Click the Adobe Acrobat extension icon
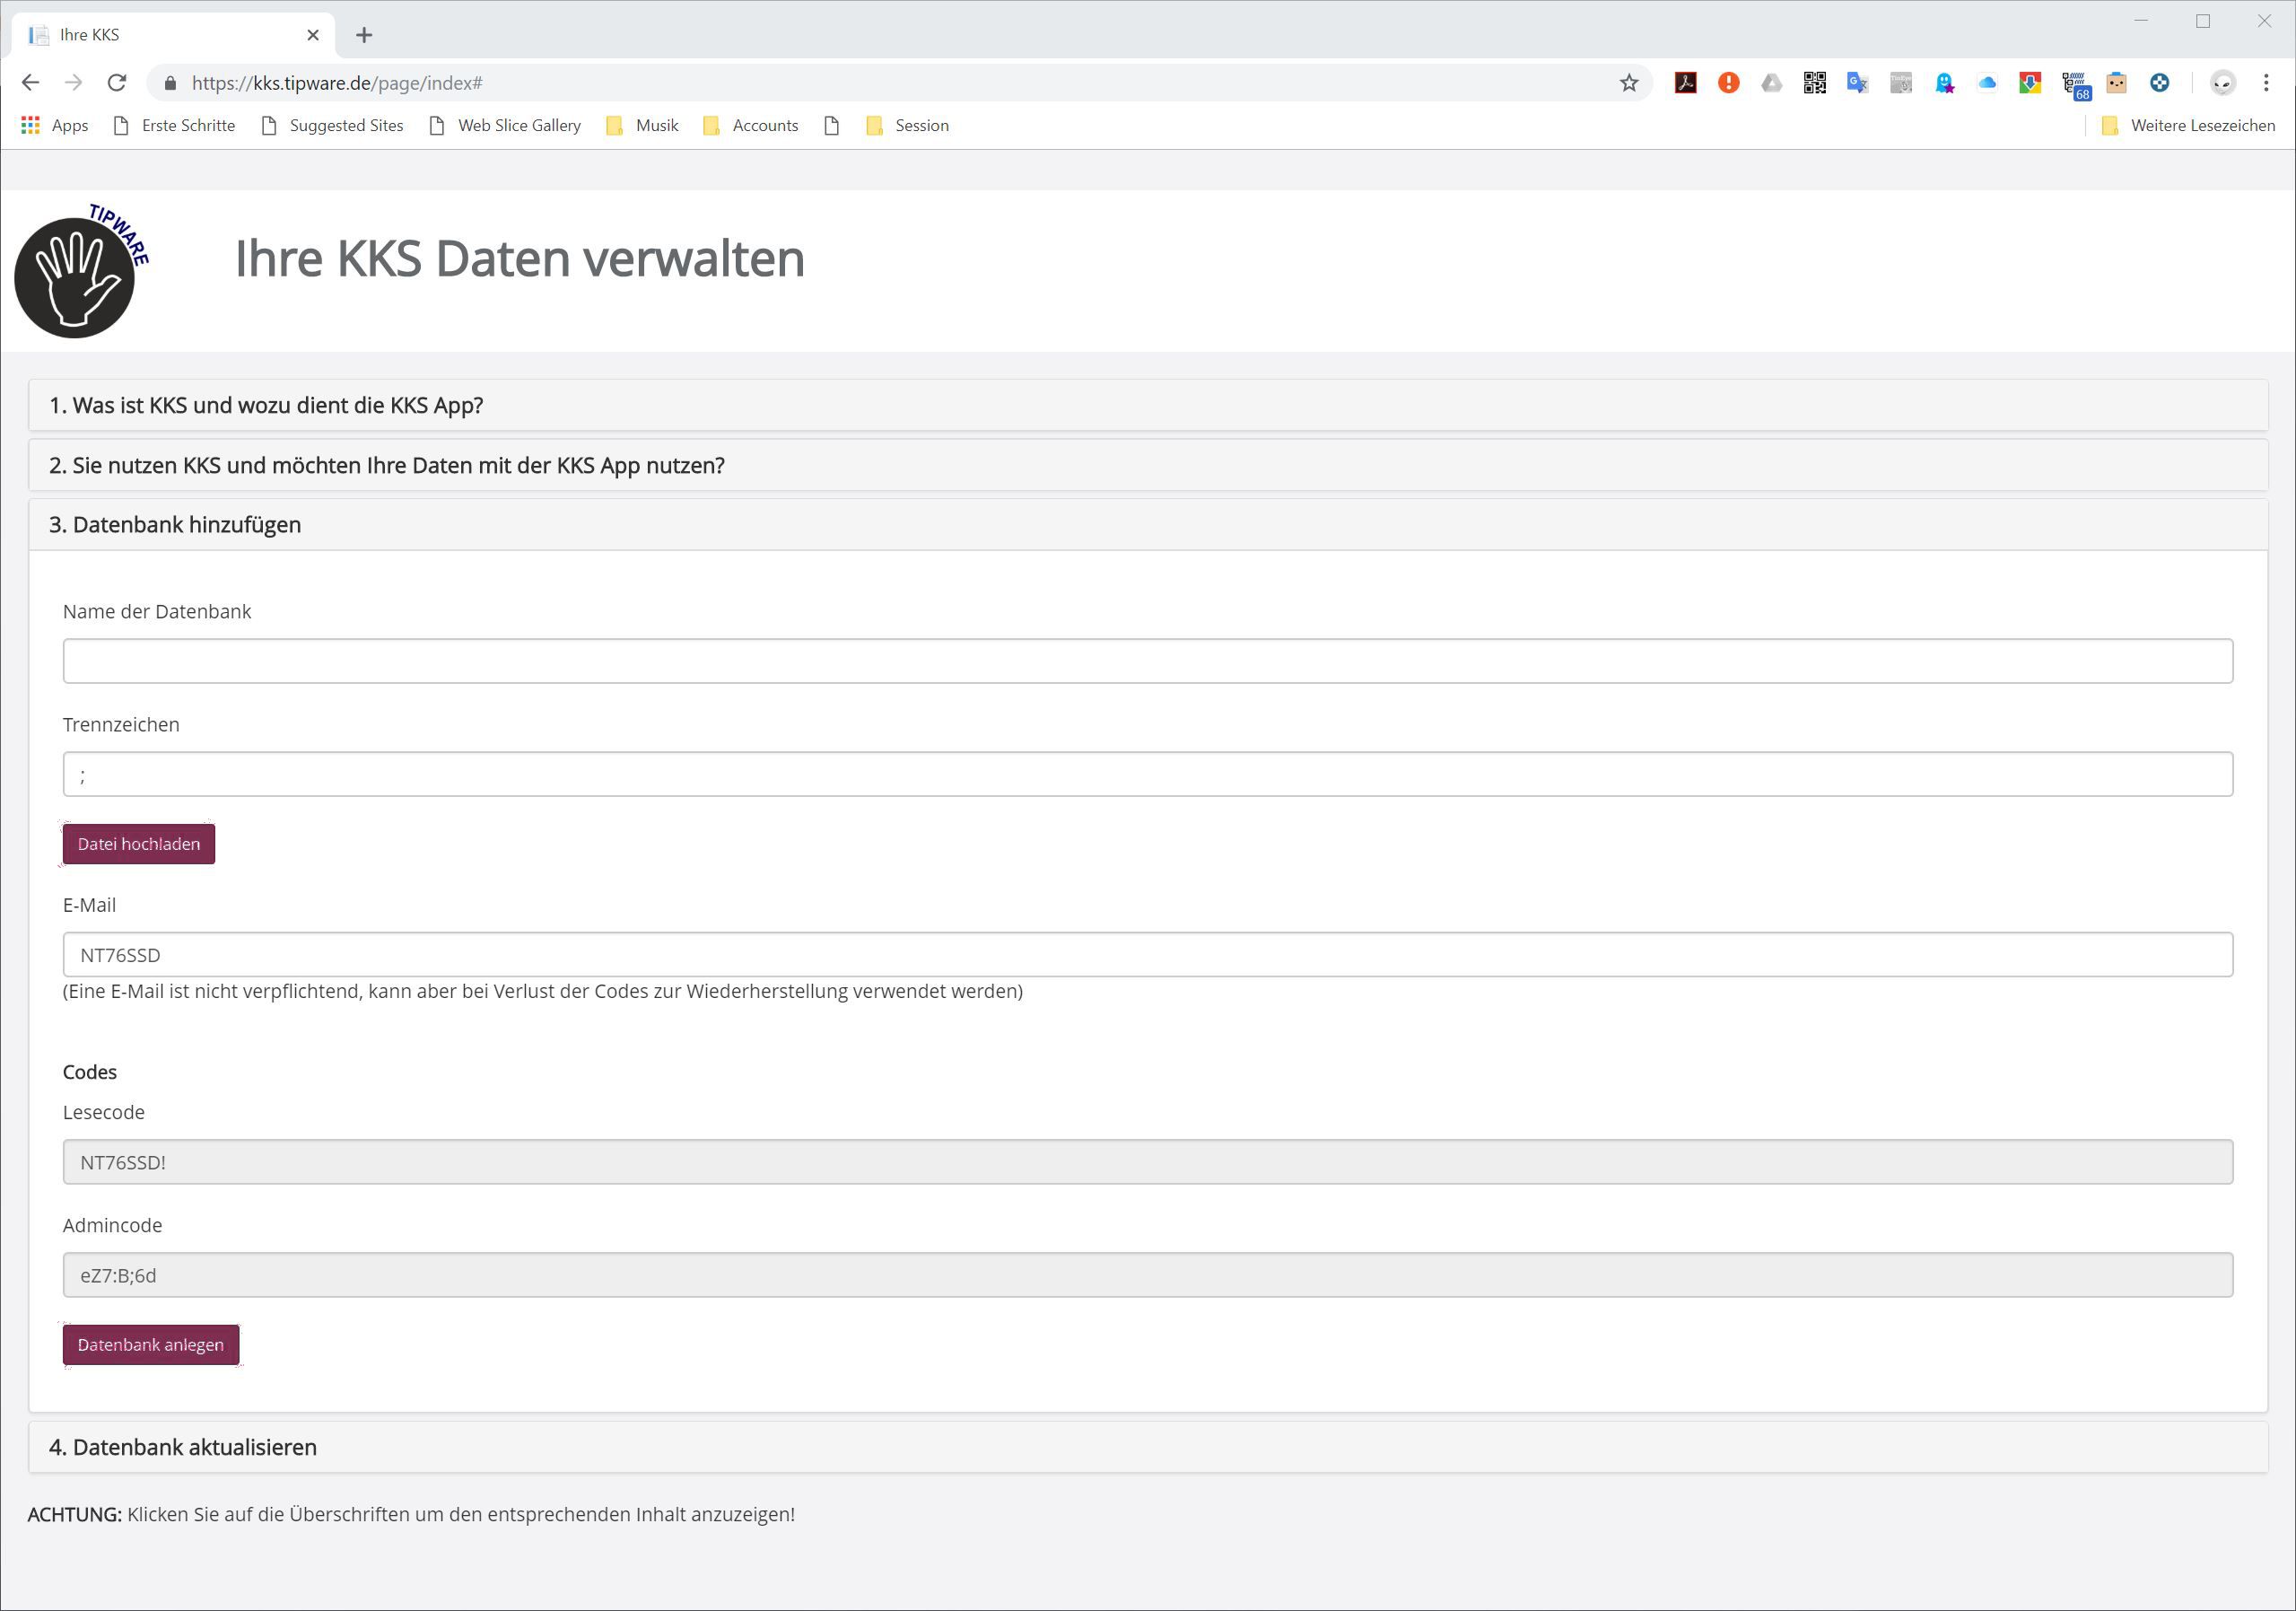 1685,83
